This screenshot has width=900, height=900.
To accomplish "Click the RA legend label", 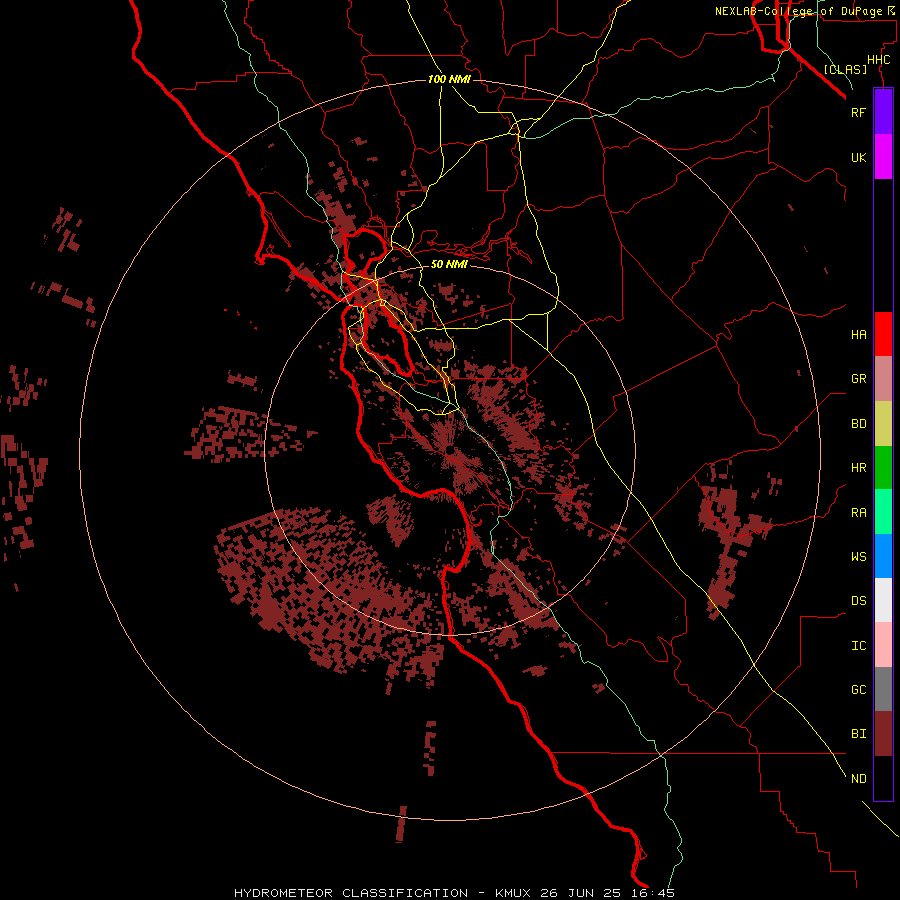I will click(x=858, y=513).
